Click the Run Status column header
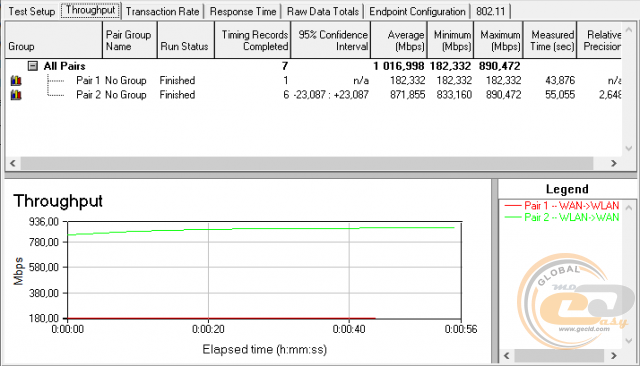This screenshot has width=640, height=366. pyautogui.click(x=186, y=40)
